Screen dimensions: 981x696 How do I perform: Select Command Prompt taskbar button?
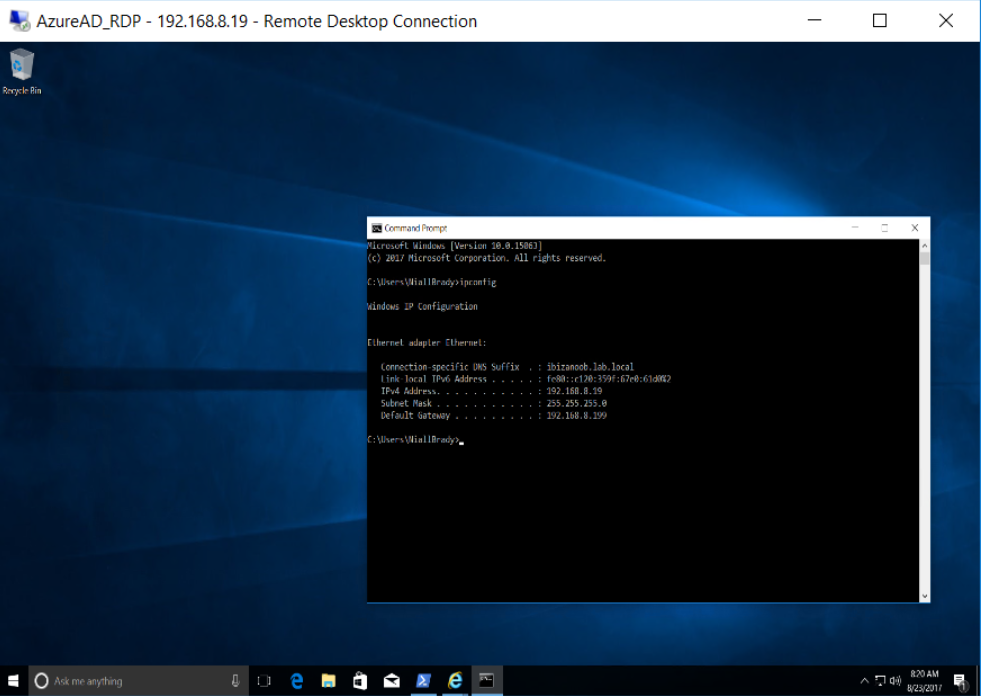coord(486,681)
